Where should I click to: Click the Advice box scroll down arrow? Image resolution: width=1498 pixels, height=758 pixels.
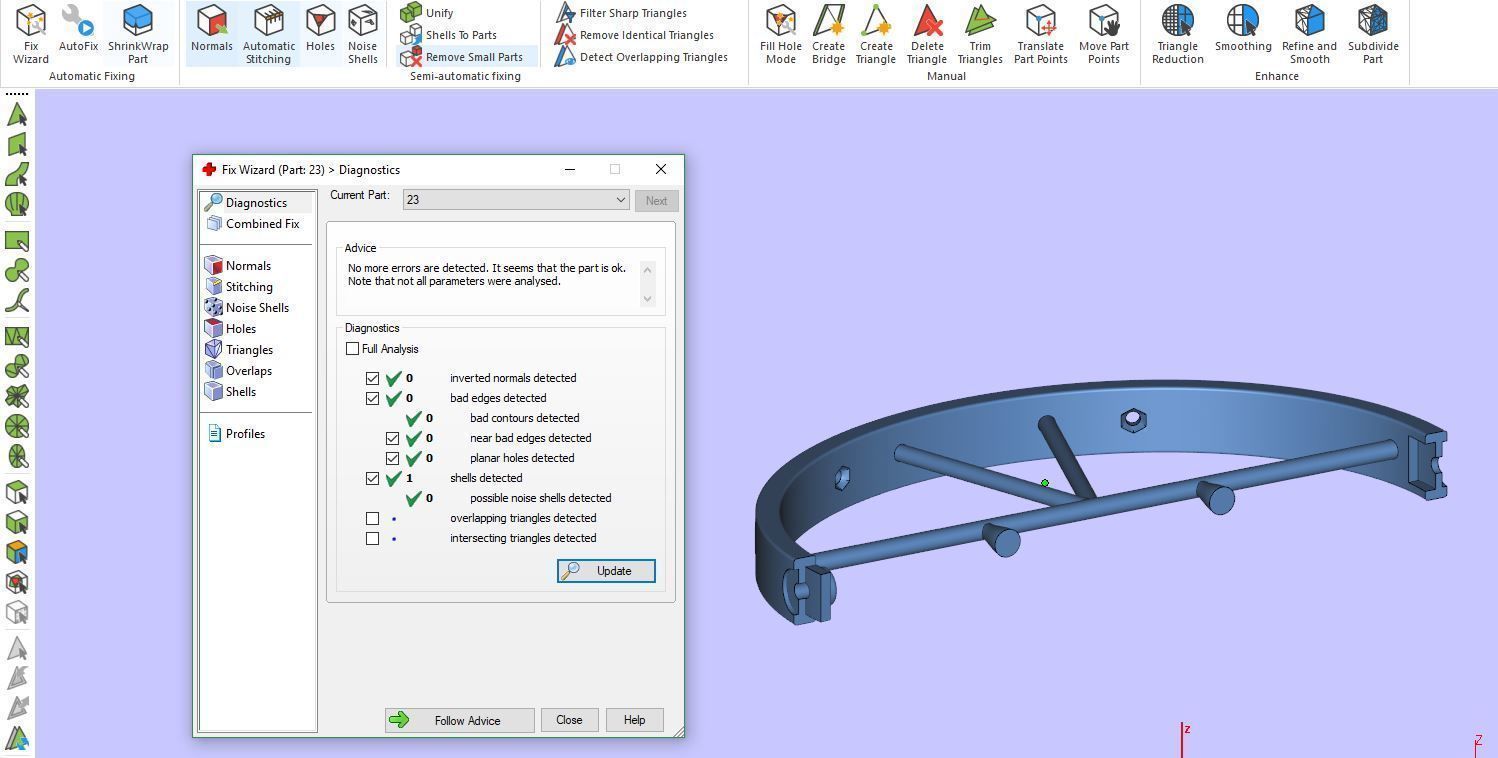(647, 298)
